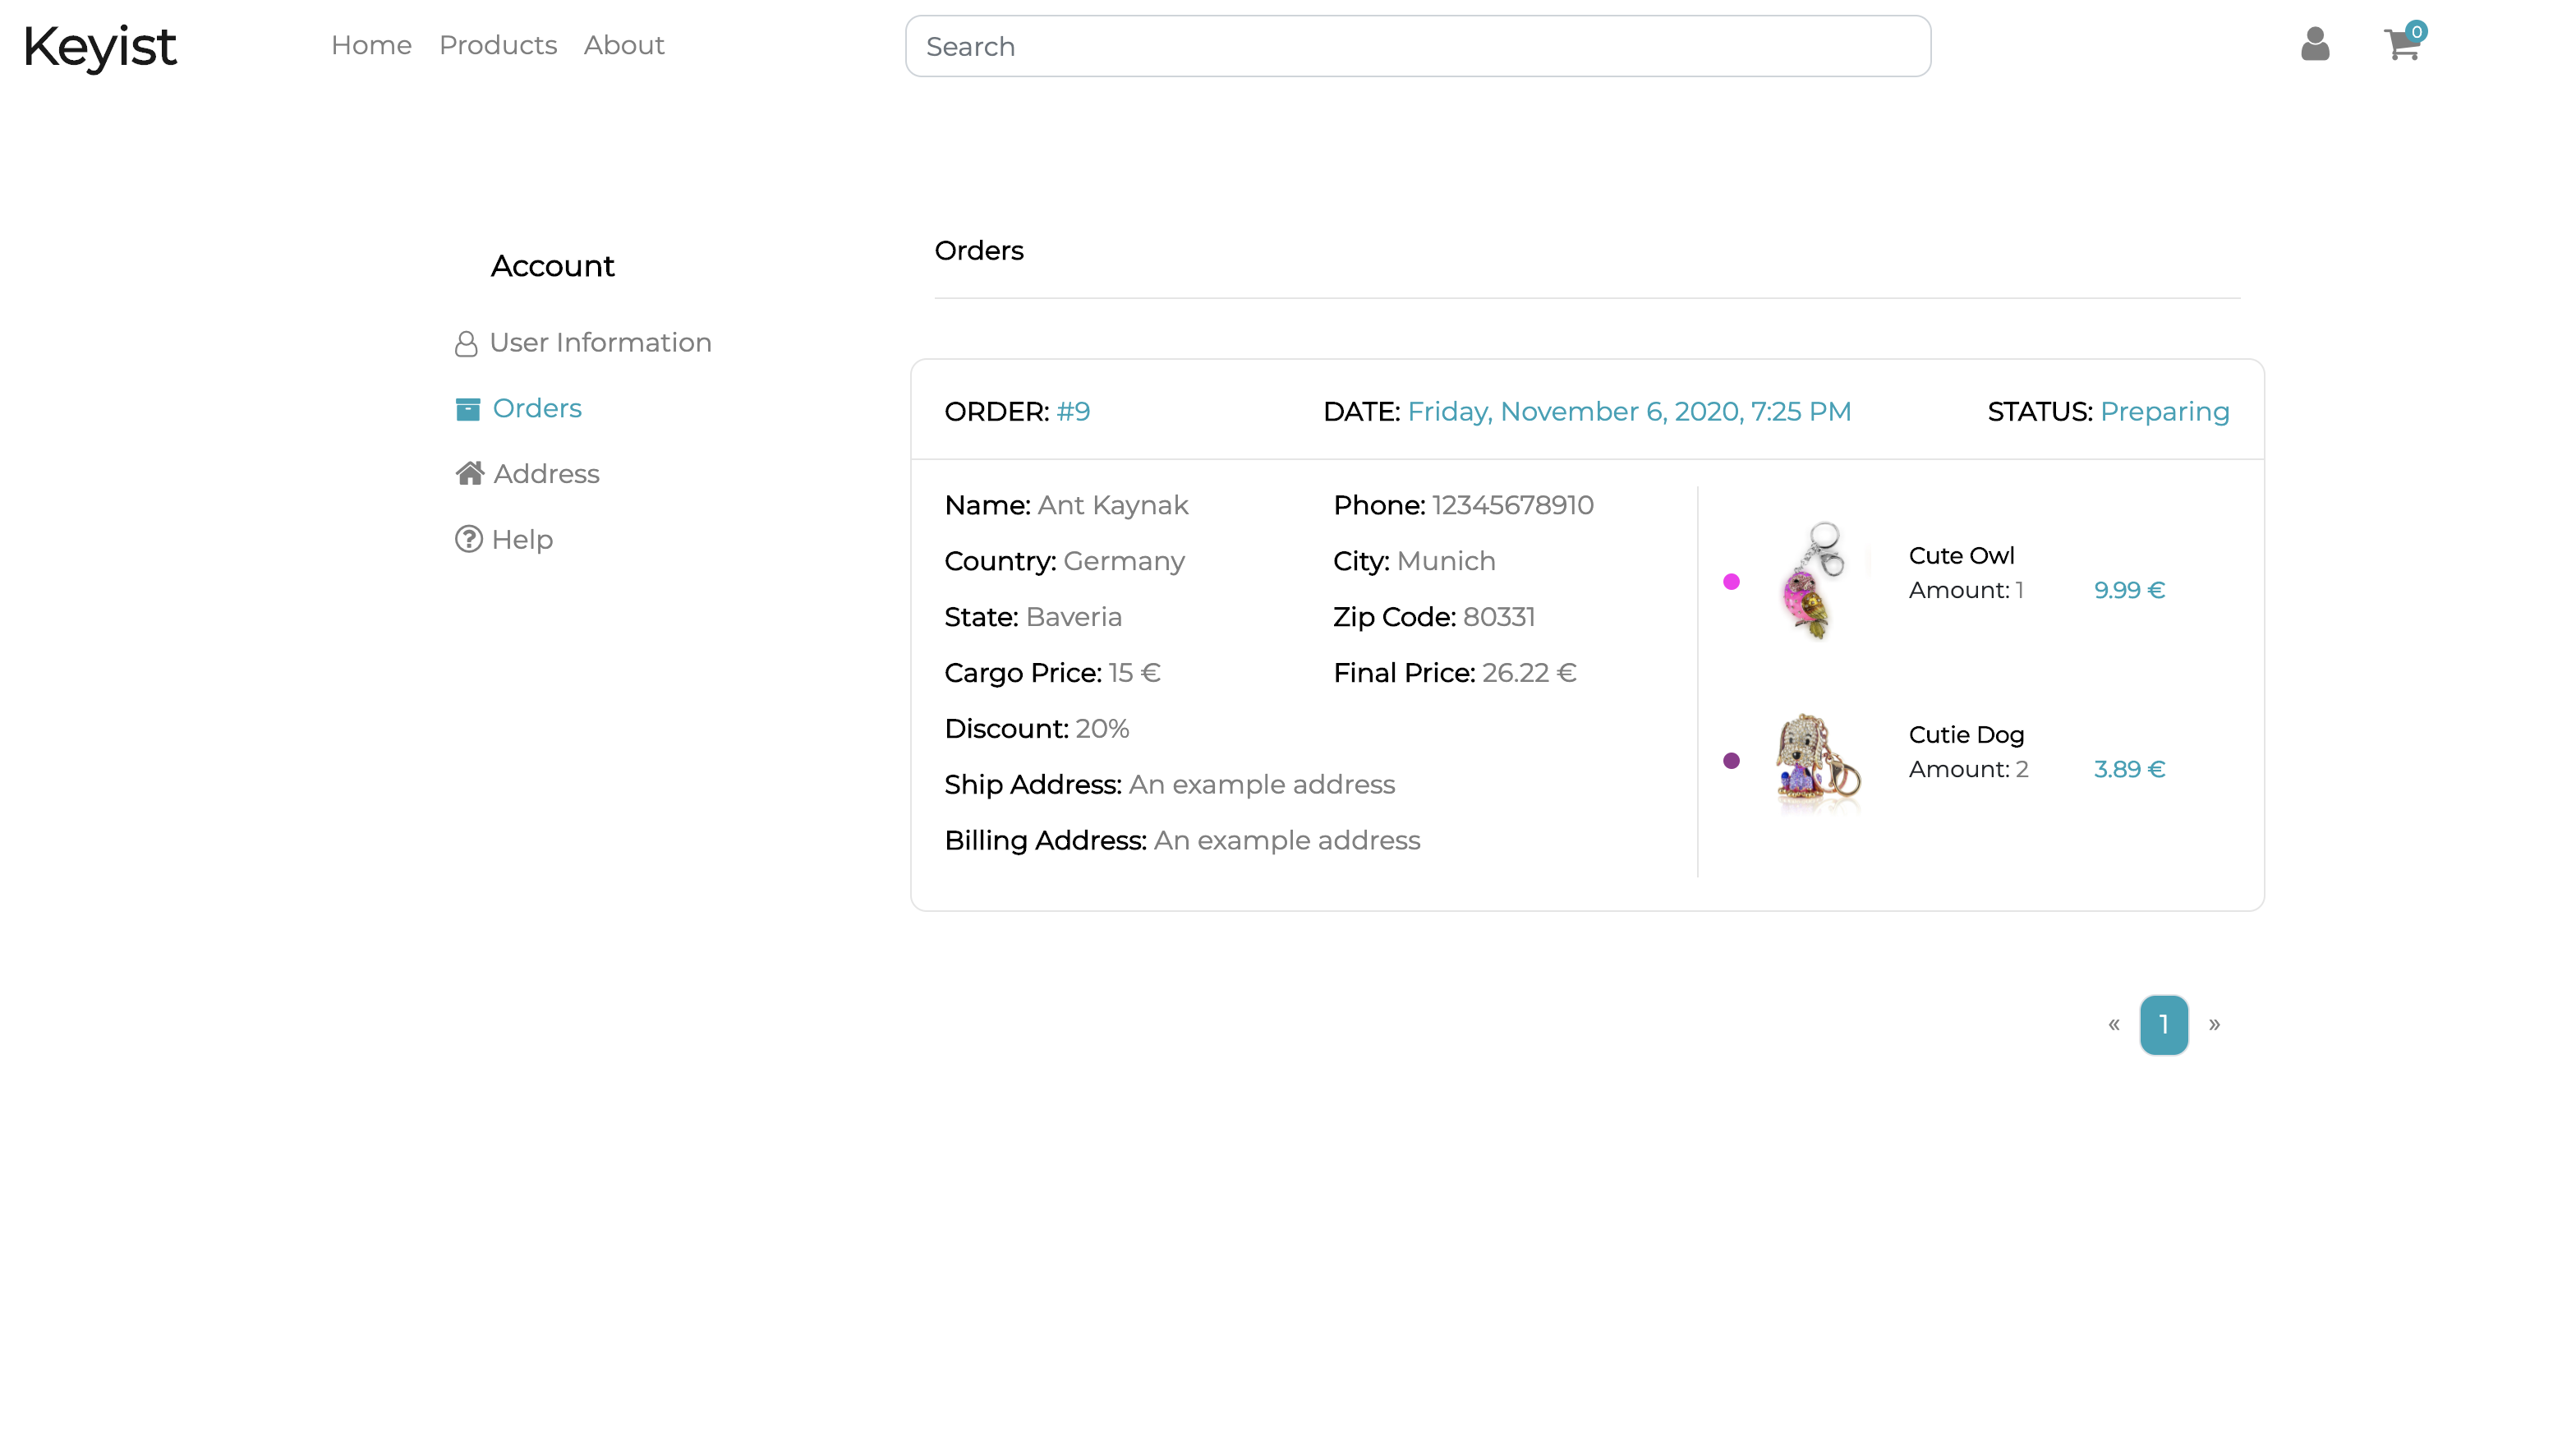
Task: Go to next page with » arrow
Action: (x=2214, y=1024)
